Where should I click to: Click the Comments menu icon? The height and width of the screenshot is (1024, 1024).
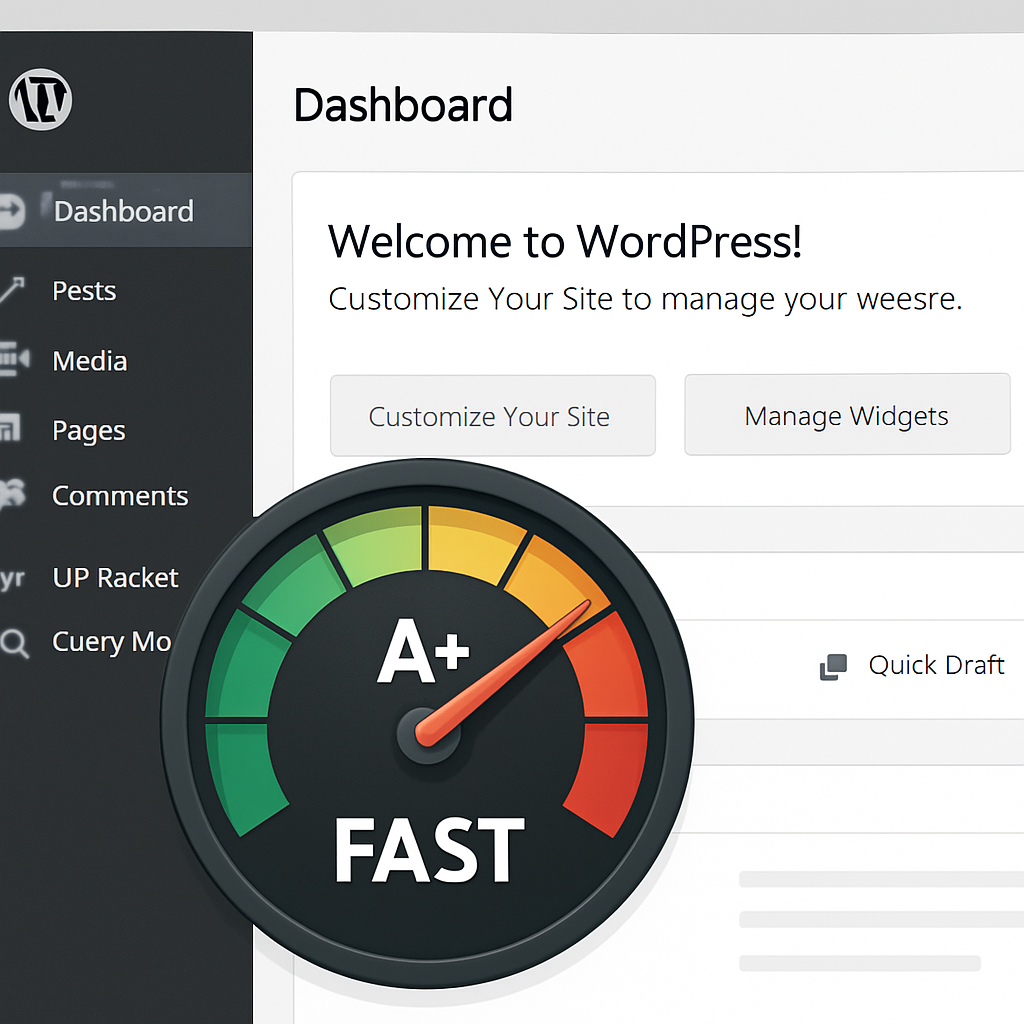pos(12,494)
